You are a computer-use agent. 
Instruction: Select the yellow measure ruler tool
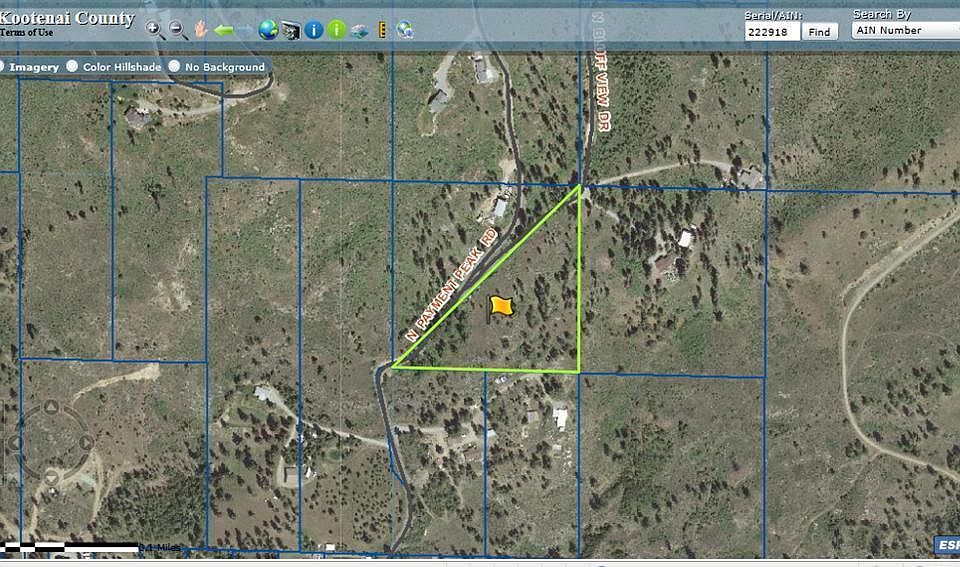381,30
